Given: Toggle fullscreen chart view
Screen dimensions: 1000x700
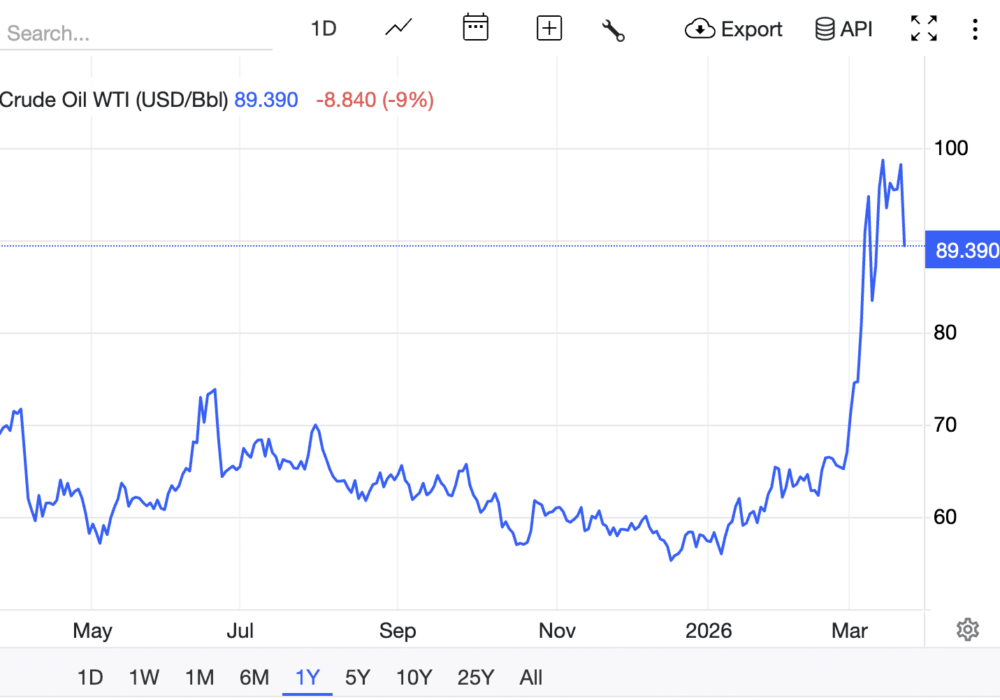Looking at the screenshot, I should tap(924, 28).
